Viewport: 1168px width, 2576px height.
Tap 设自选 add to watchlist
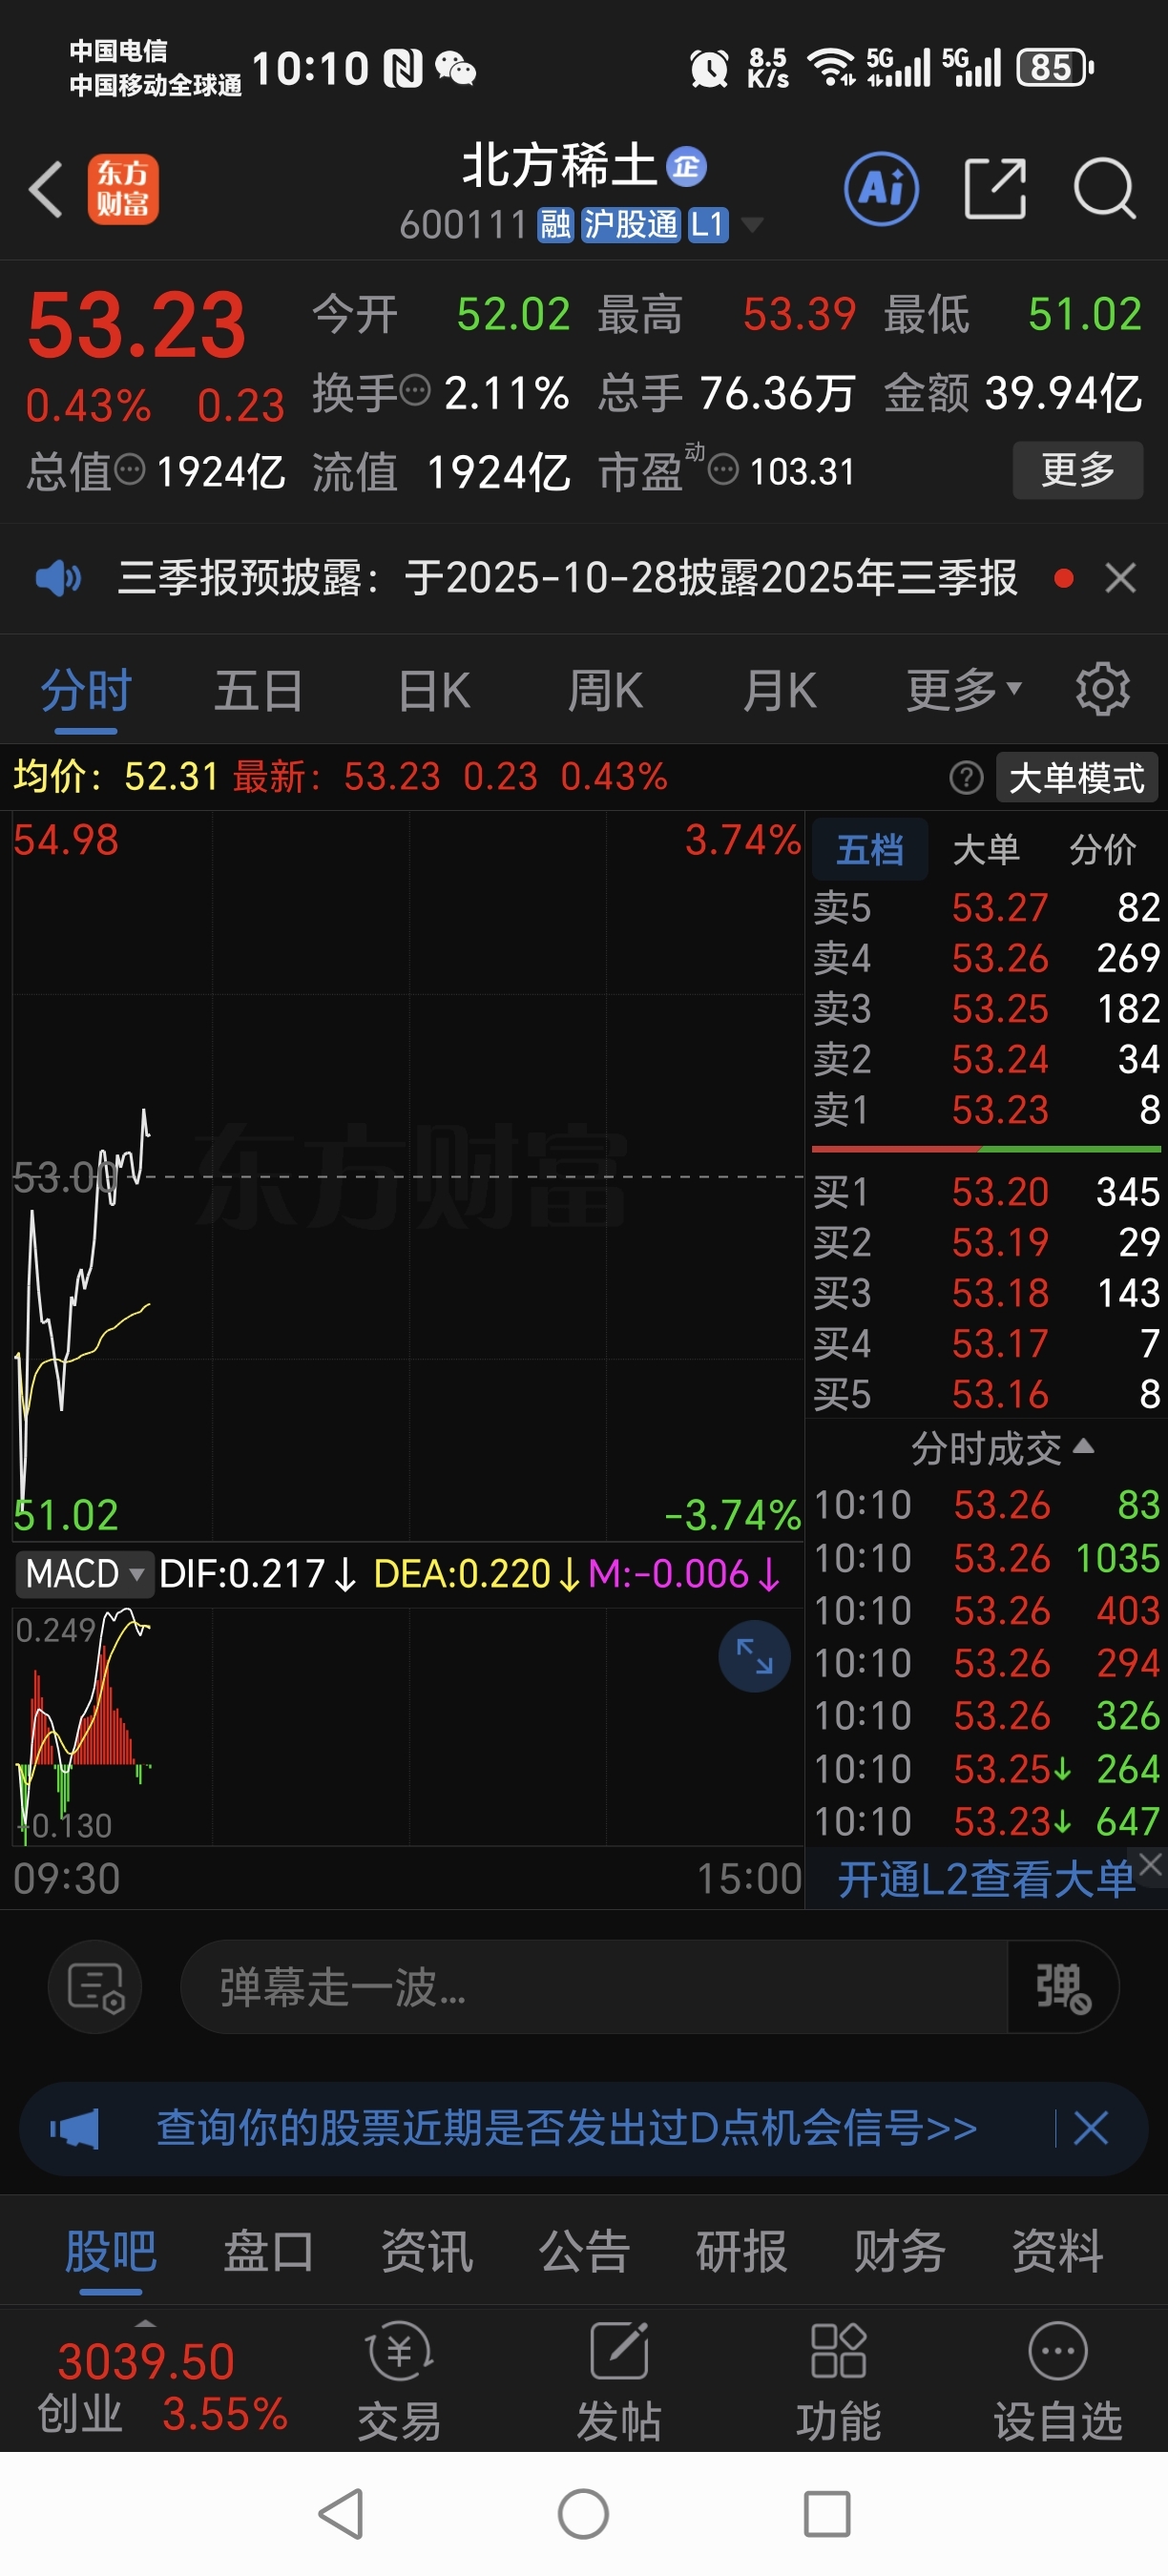coord(1058,2382)
